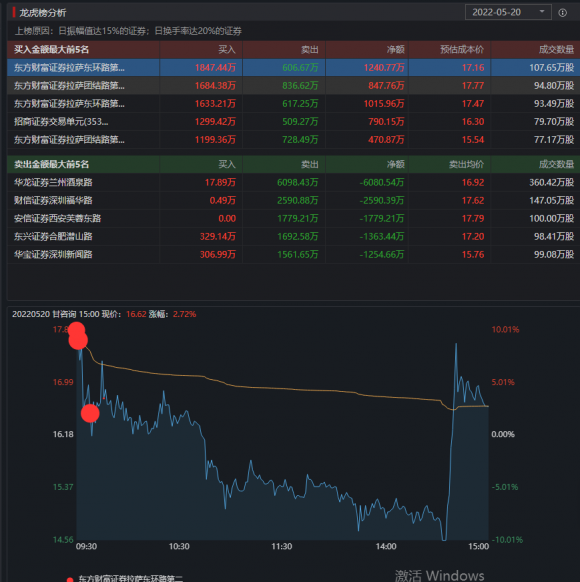
Task: Select the 财信证券深圳福华路 row
Action: click(293, 200)
